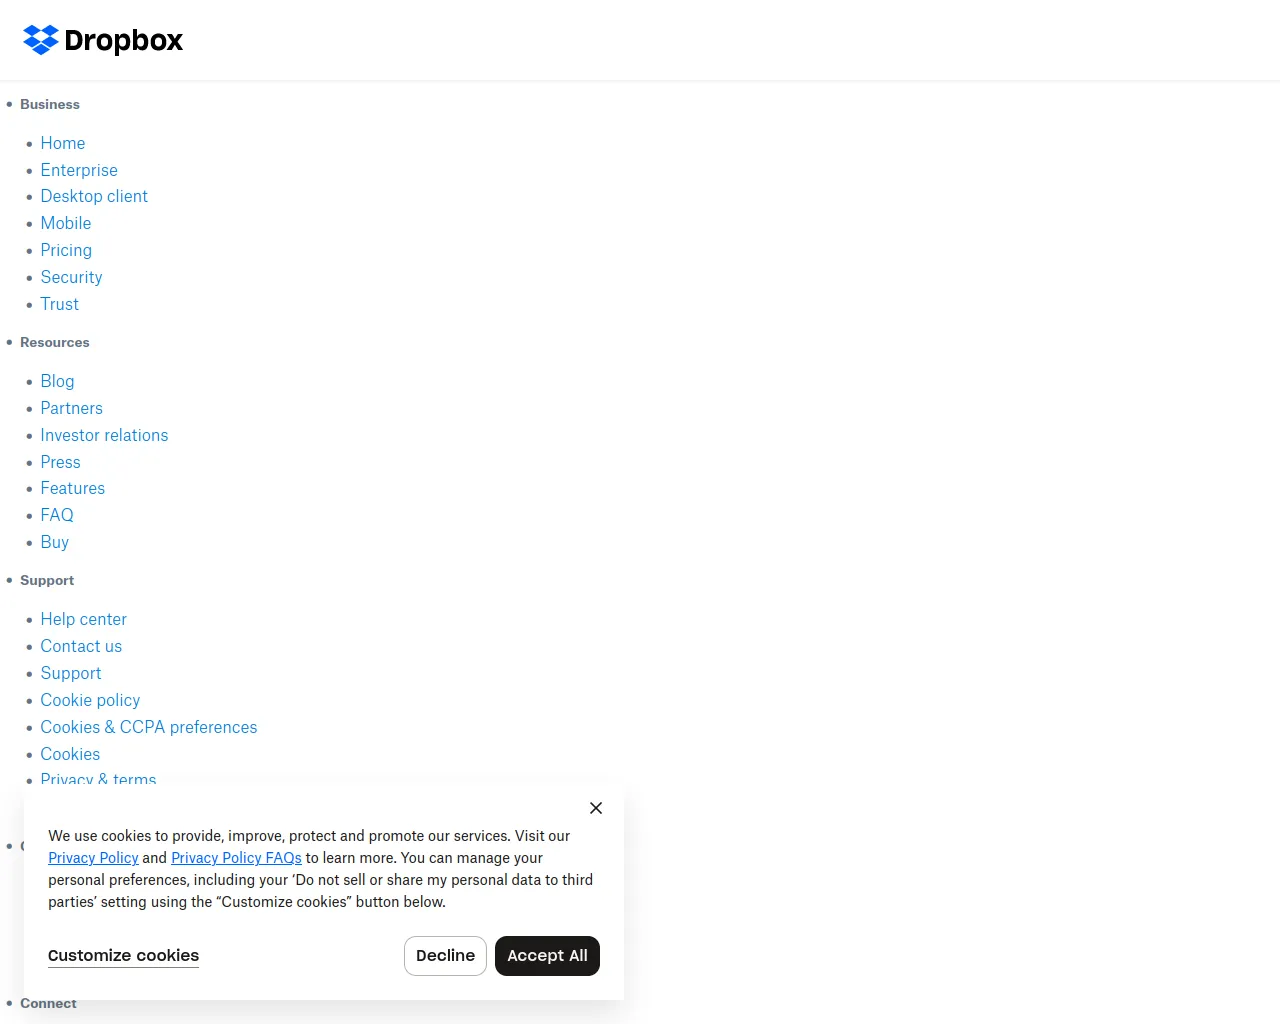The height and width of the screenshot is (1024, 1280).
Task: Open the Features page link
Action: 72,488
